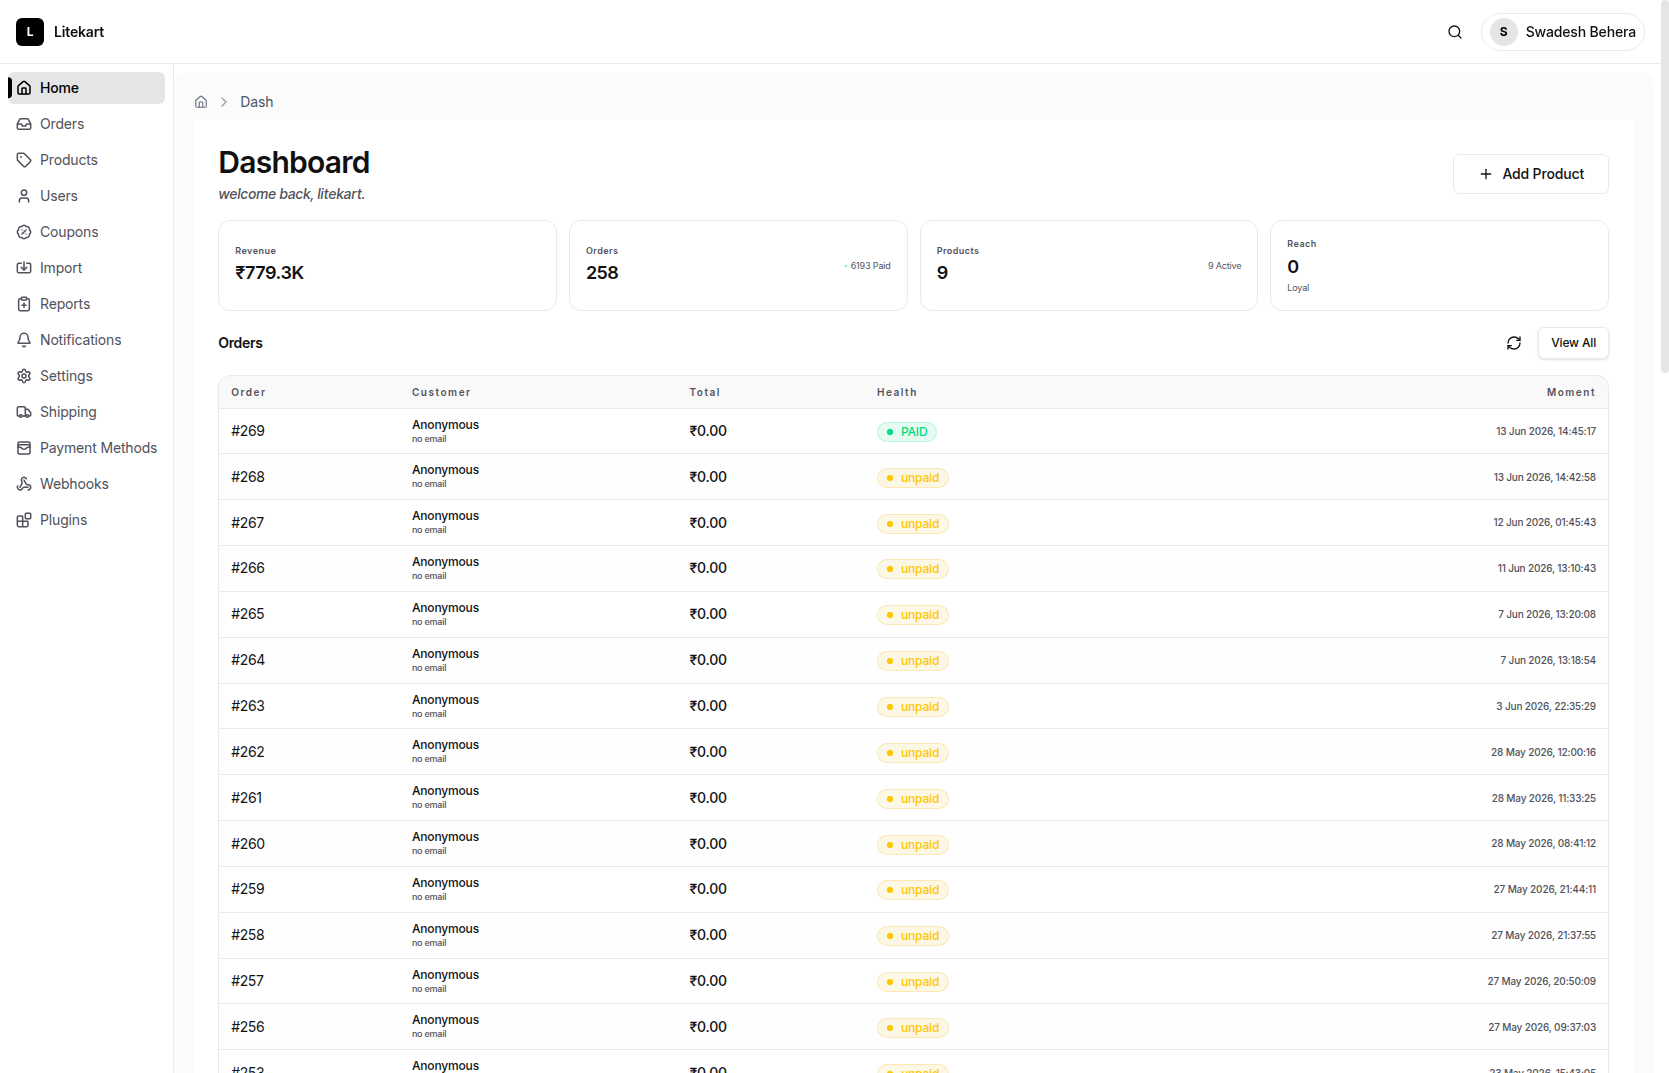Click timestamp 13 Jun 2026, 14:45:17

coord(1546,432)
